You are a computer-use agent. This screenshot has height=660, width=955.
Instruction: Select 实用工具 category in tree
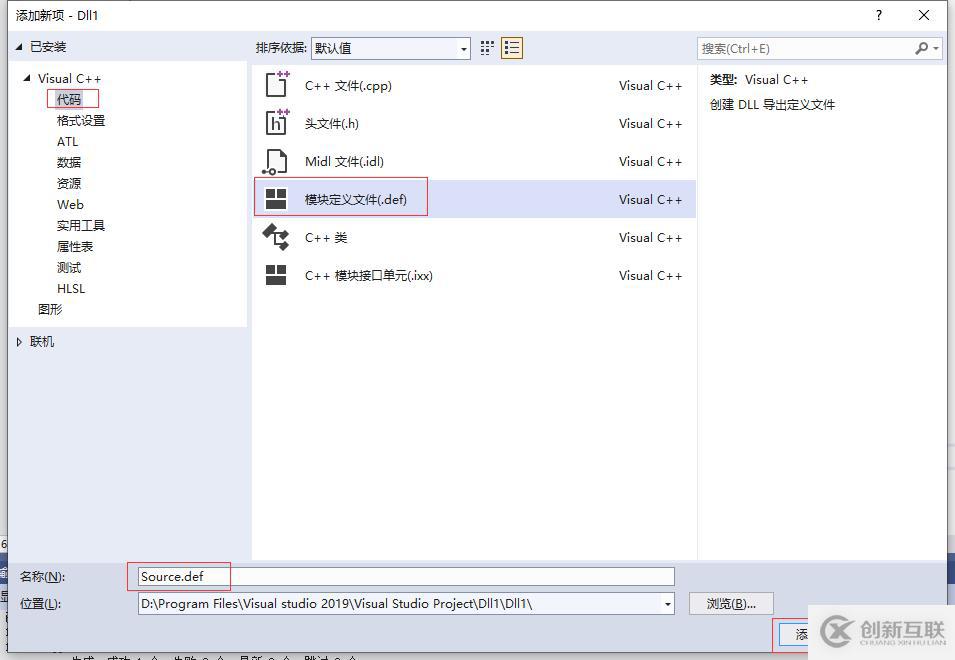click(x=81, y=226)
